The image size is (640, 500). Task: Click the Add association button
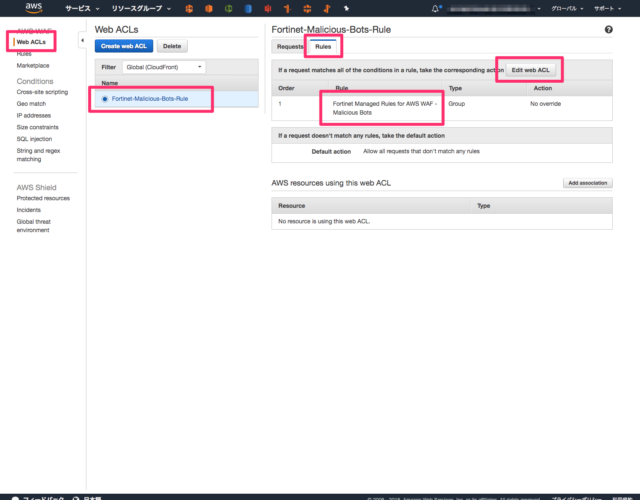tap(588, 183)
